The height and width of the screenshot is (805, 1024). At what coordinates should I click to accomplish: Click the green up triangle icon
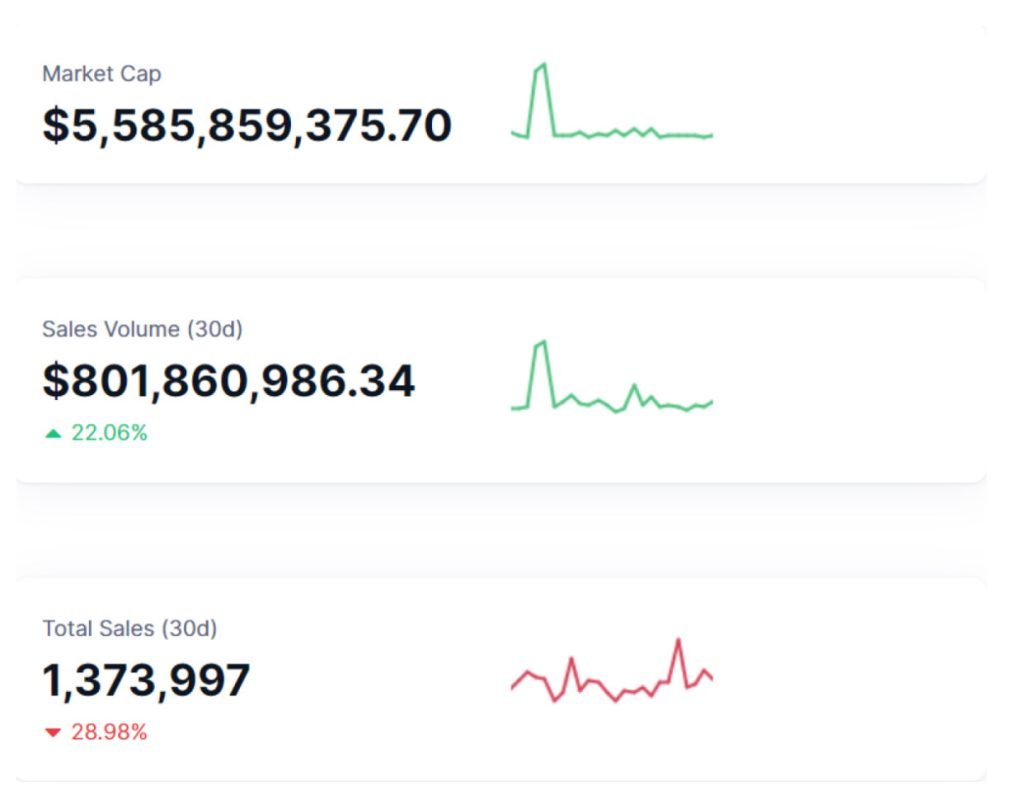point(53,434)
